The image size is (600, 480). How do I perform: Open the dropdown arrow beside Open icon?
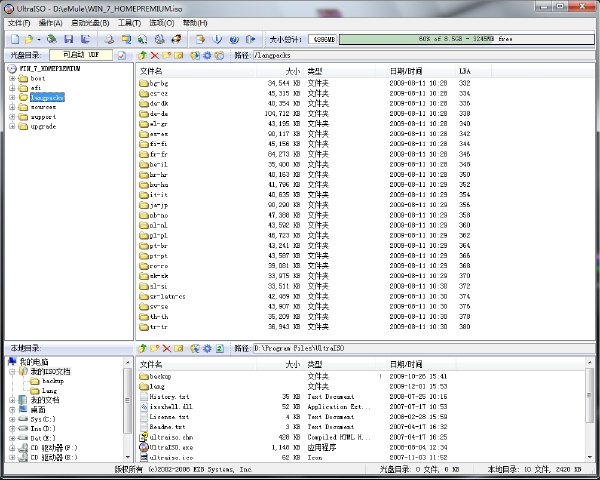tap(39, 39)
